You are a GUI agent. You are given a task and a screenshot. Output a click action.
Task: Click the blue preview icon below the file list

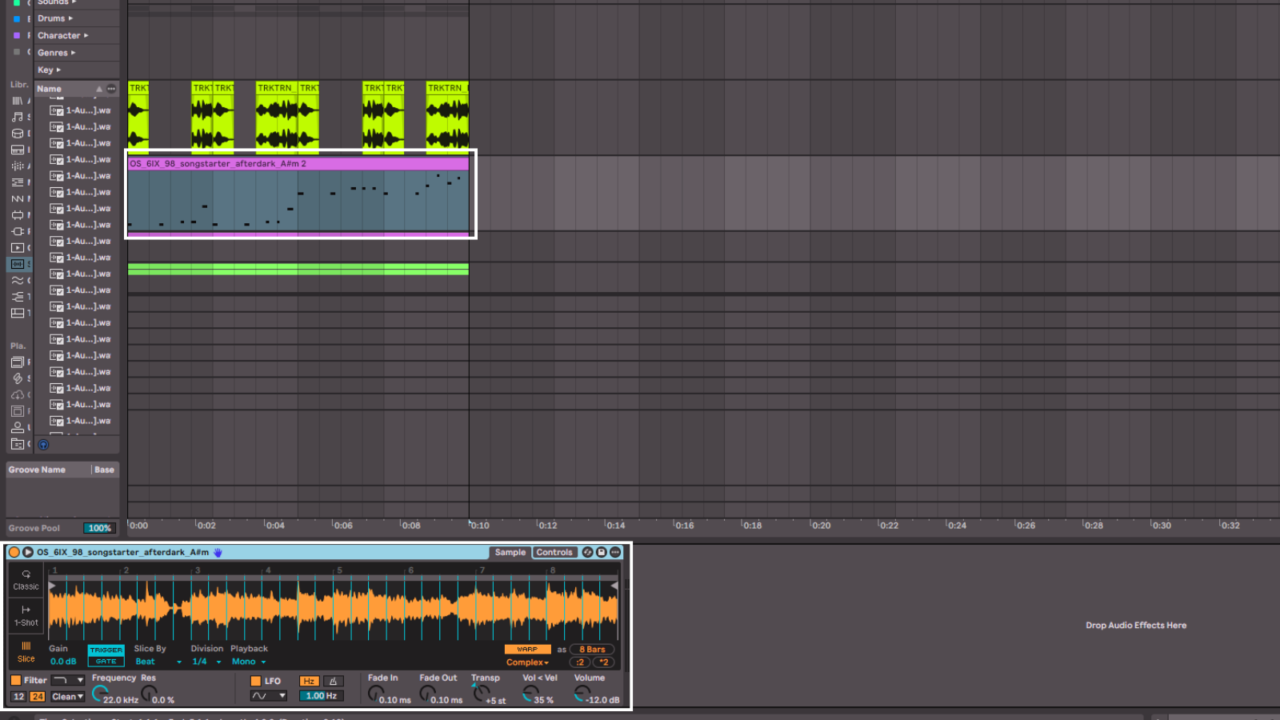(43, 445)
